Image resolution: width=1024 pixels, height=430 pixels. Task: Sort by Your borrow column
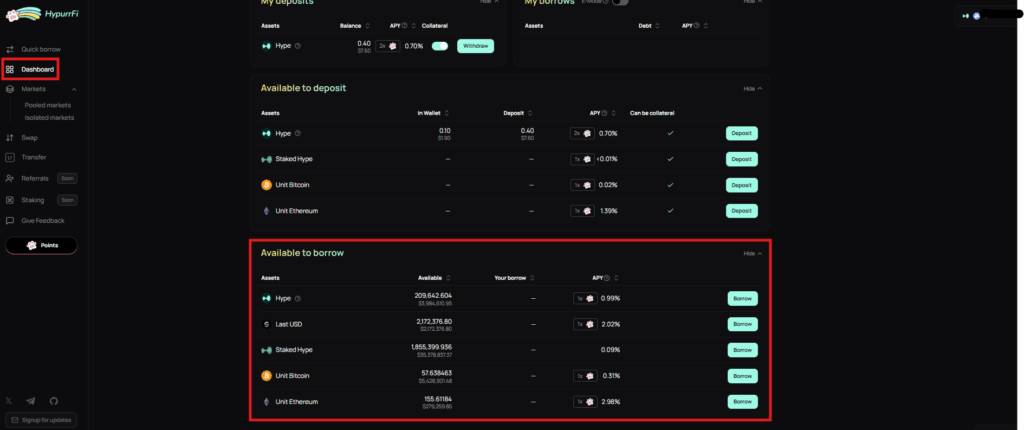coord(532,278)
